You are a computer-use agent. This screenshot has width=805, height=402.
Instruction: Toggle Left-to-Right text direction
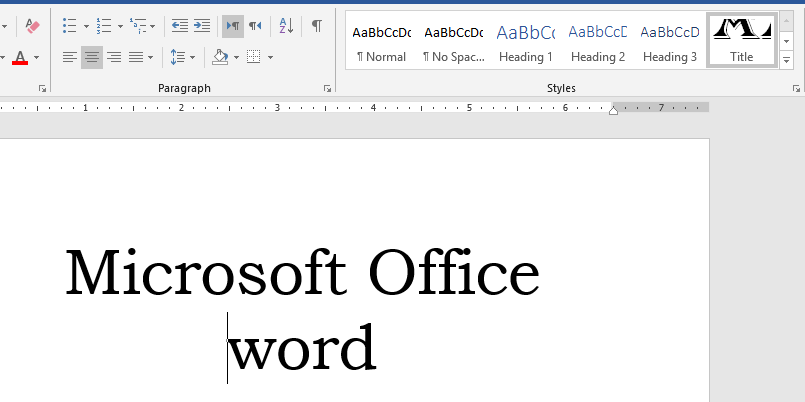pos(233,26)
